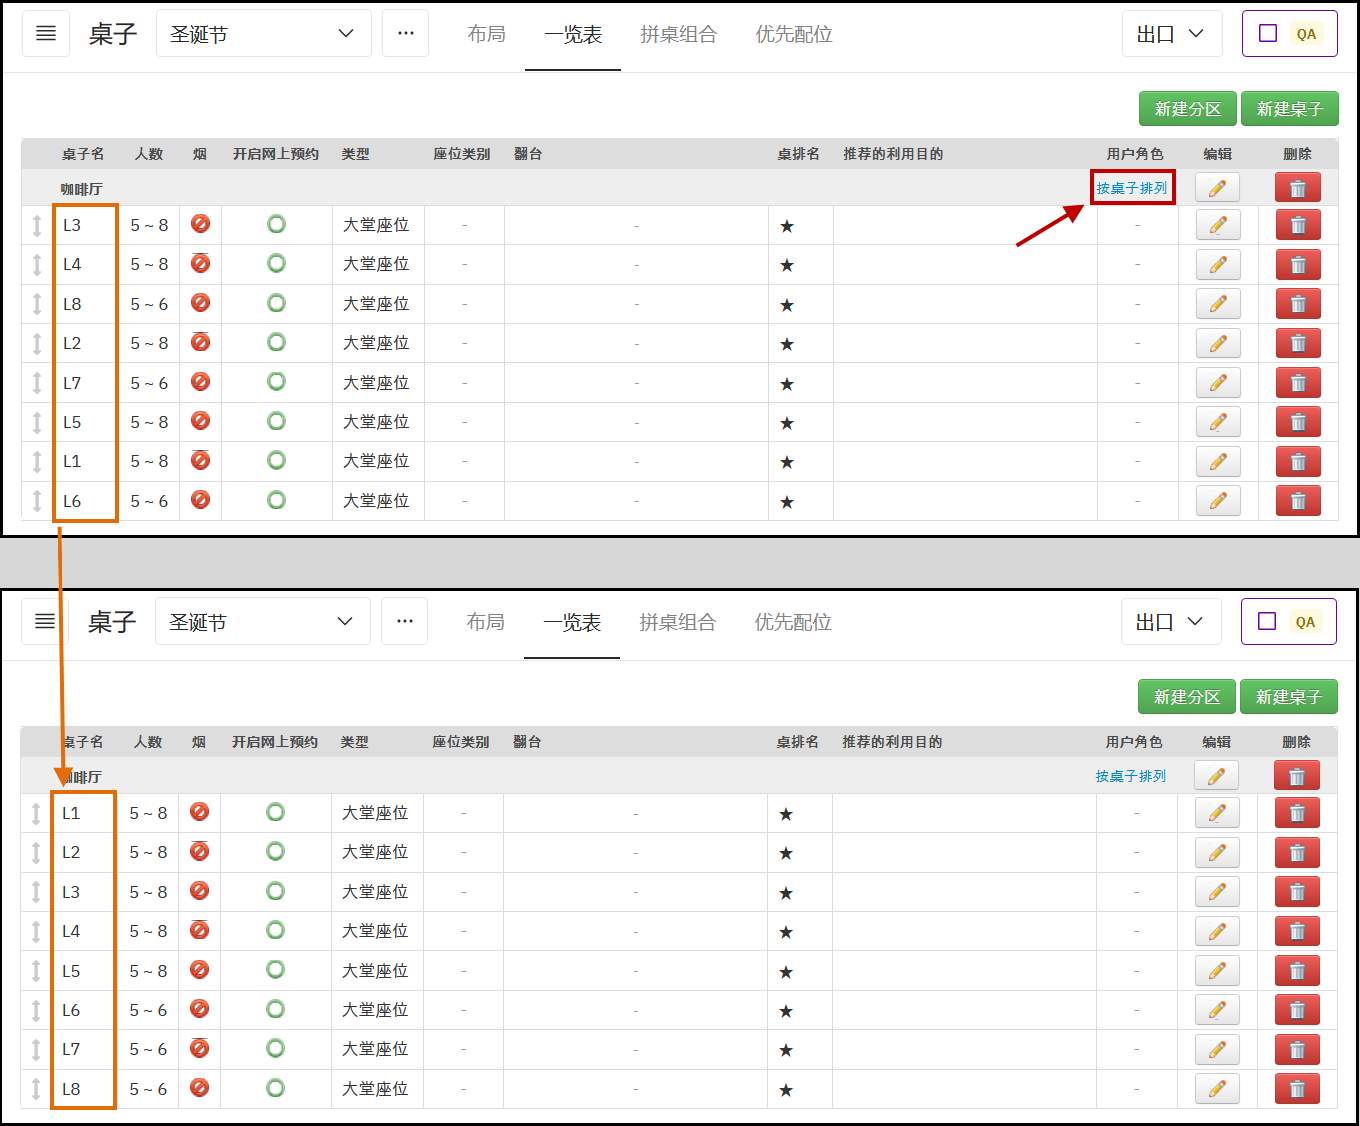Select the 一览表 tab in lower panel
The height and width of the screenshot is (1126, 1360).
[572, 623]
